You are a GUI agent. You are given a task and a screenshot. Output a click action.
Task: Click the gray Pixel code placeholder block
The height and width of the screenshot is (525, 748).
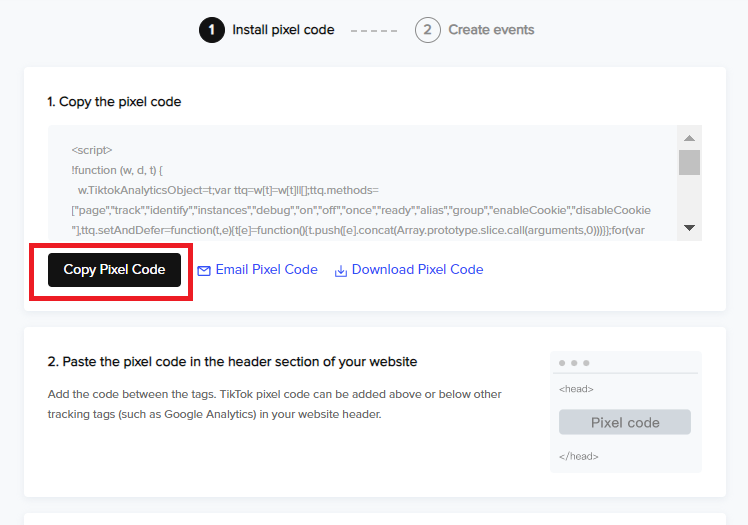coord(625,422)
